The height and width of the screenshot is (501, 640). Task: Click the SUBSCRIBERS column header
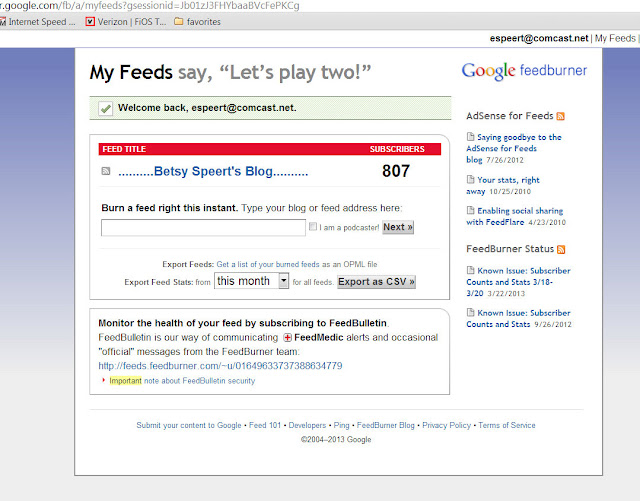[x=397, y=149]
